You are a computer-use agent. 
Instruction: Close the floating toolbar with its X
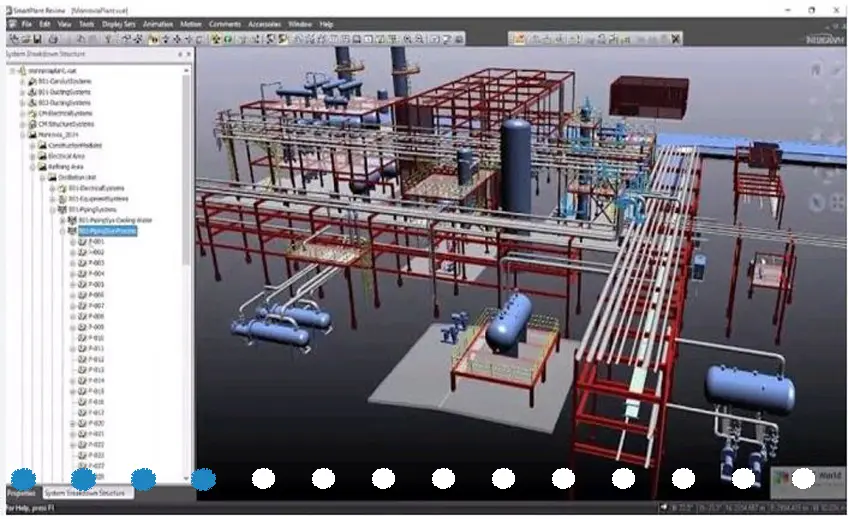[675, 39]
